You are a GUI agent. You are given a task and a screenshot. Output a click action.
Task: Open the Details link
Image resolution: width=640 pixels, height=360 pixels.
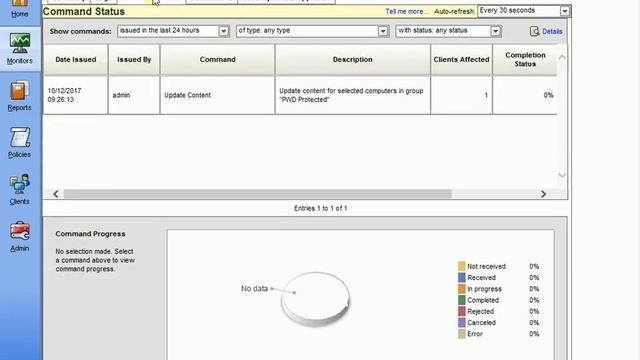552,31
